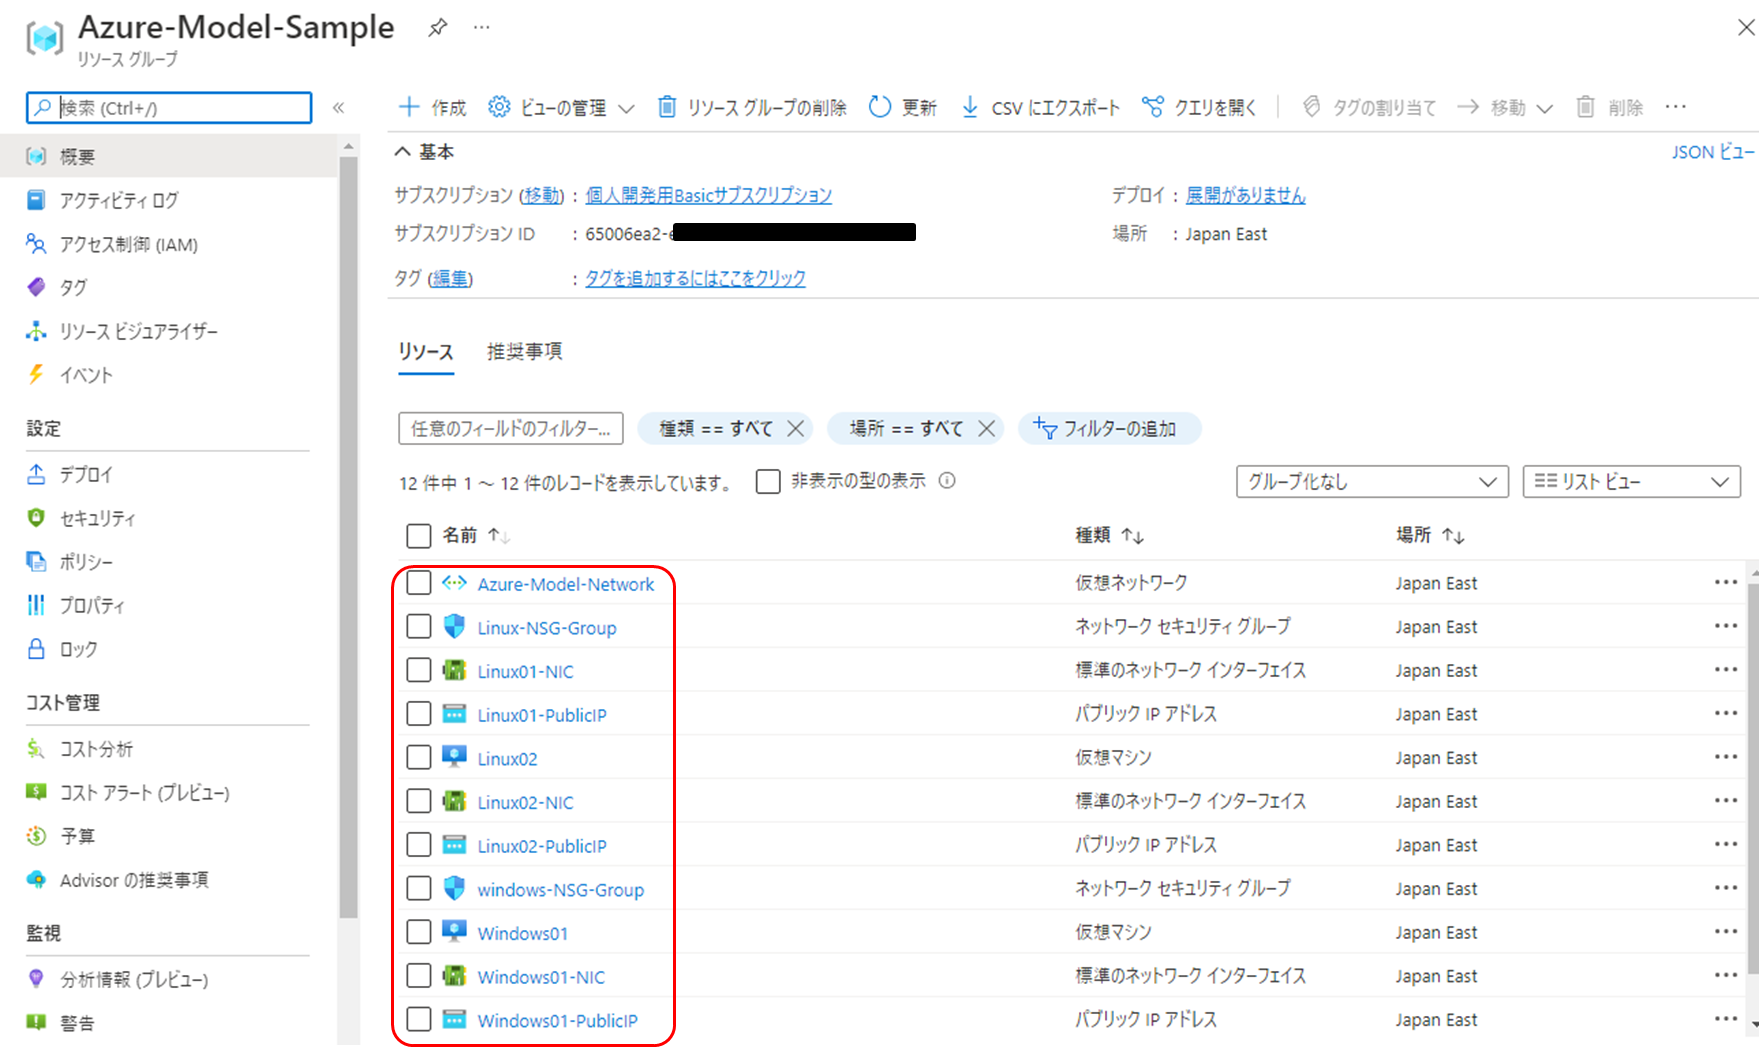Screen dimensions: 1759x1047
Task: Open the toolbar overflow ellipsis menu
Action: pyautogui.click(x=1676, y=107)
